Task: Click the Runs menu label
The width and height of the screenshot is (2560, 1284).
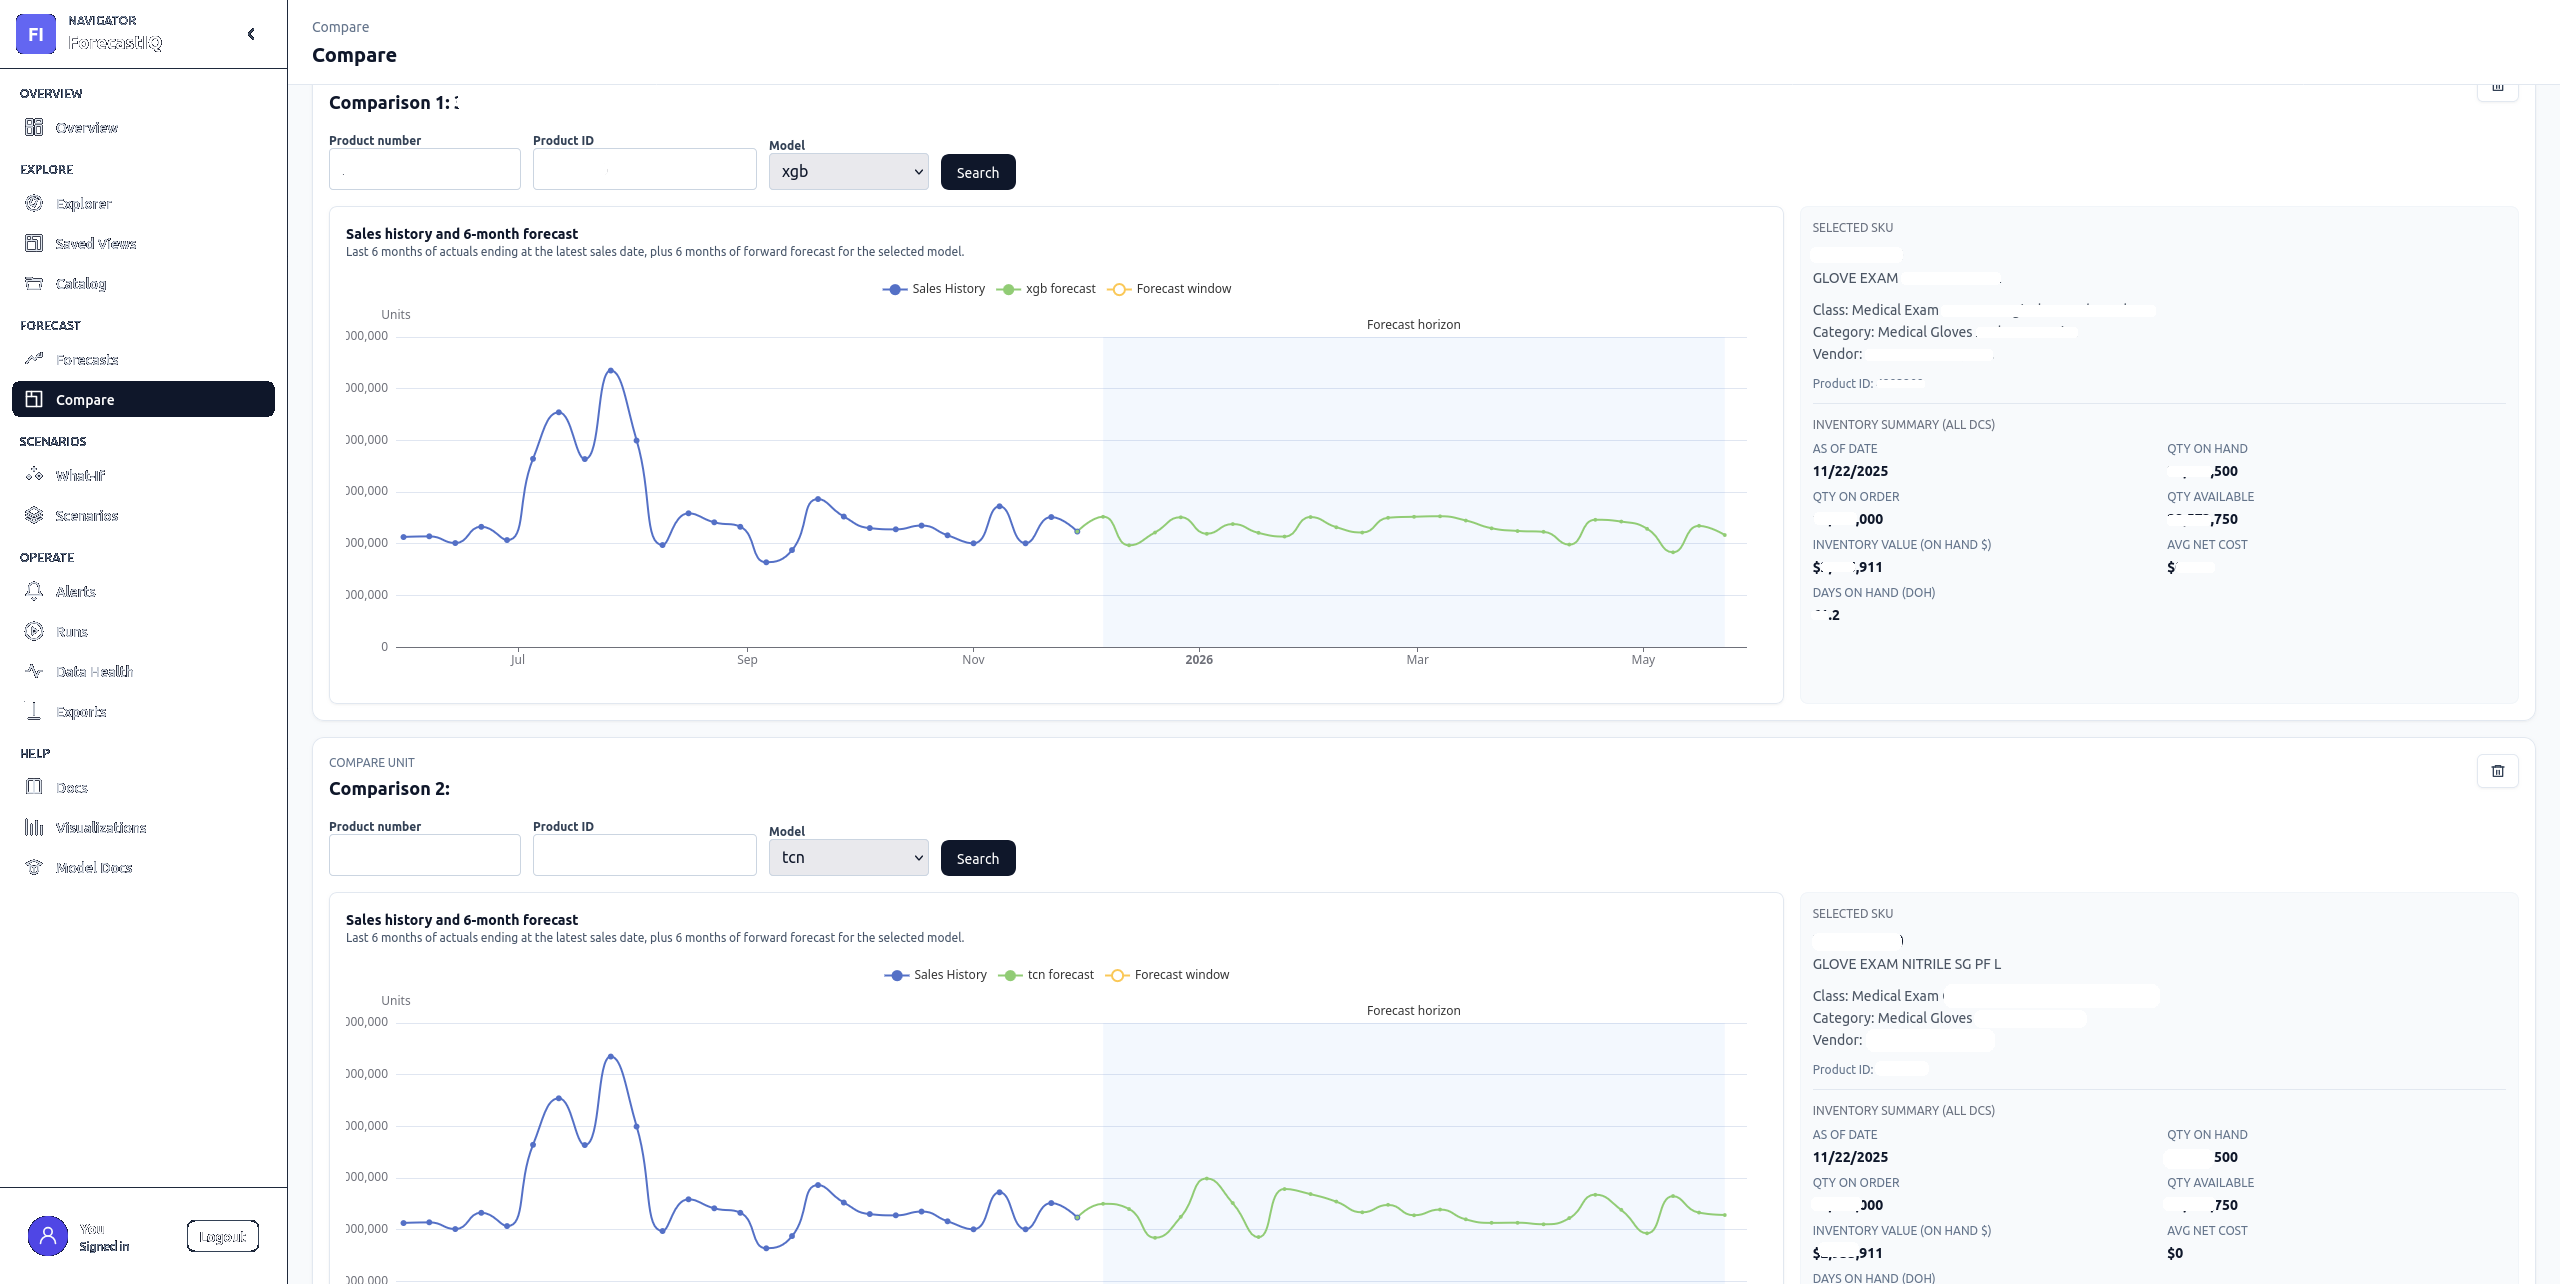Action: tap(72, 631)
